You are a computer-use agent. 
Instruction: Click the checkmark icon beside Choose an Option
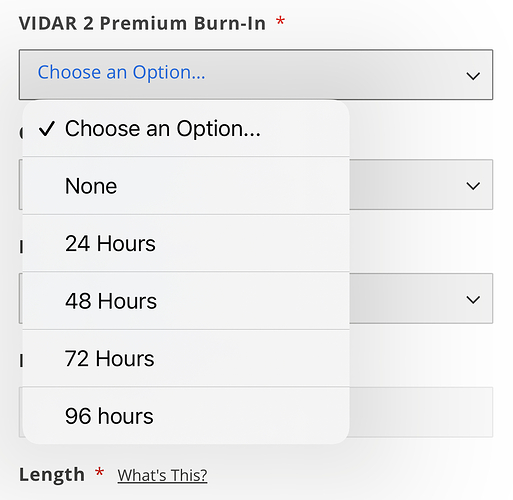(x=47, y=129)
